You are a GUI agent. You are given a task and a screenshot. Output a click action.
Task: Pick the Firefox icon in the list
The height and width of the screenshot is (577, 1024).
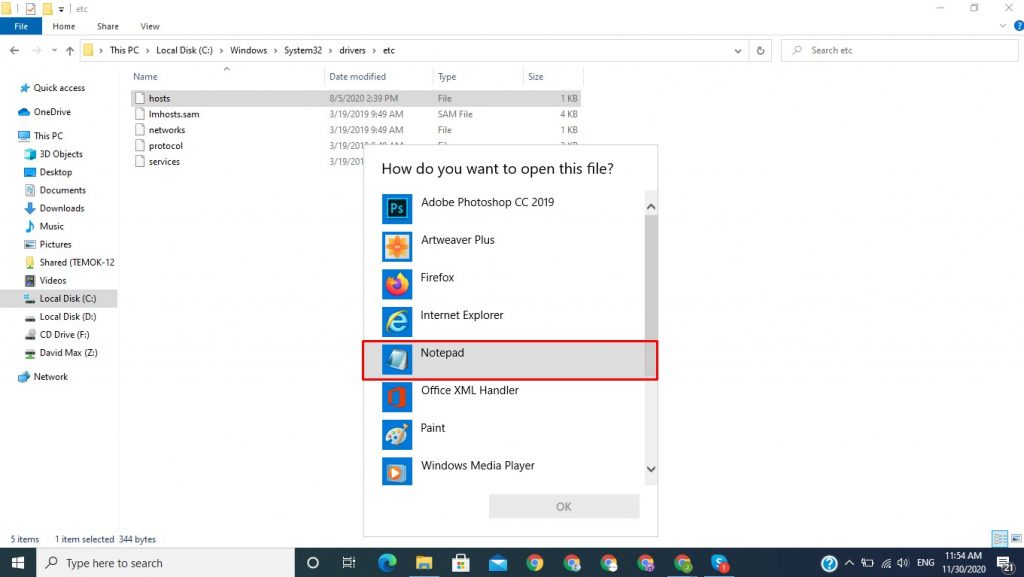click(397, 284)
